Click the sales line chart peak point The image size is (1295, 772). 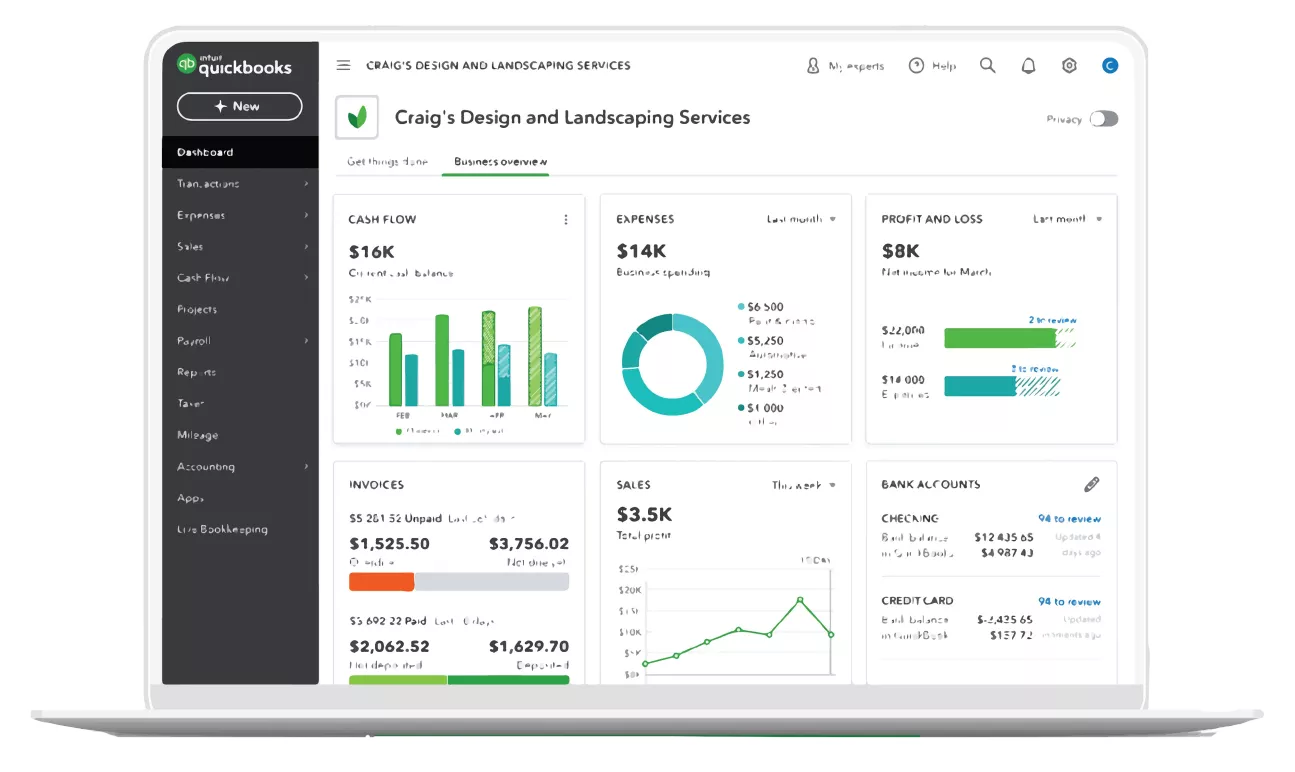800,600
